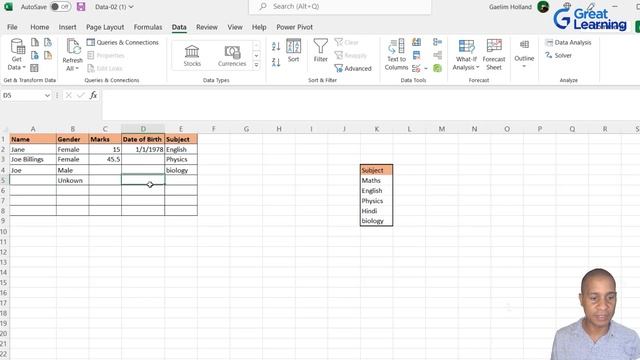Switch to the Formulas tab
Screen dimensions: 640x360
148,27
